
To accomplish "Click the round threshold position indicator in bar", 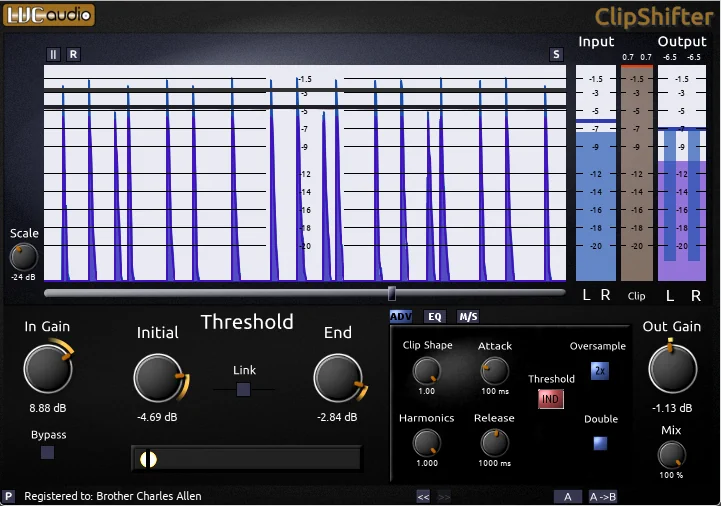I will tap(148, 459).
